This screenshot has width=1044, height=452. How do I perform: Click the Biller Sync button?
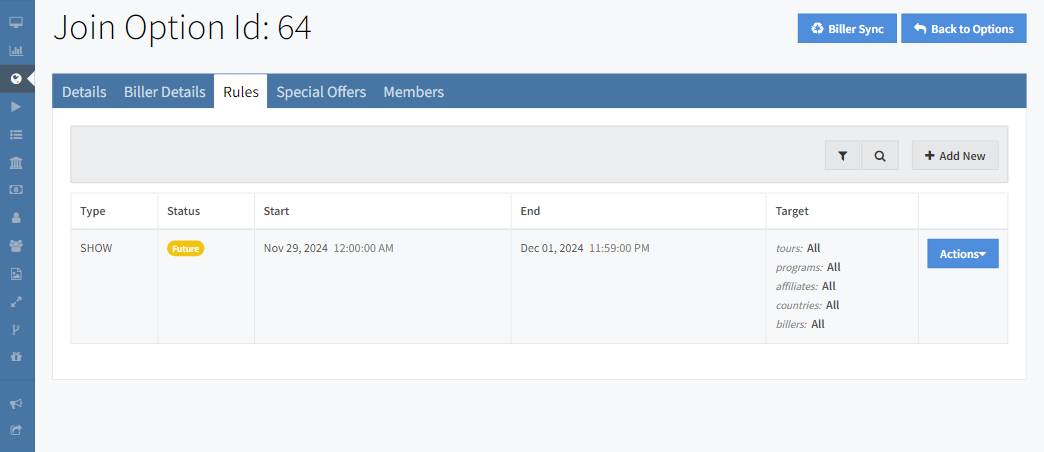(846, 29)
